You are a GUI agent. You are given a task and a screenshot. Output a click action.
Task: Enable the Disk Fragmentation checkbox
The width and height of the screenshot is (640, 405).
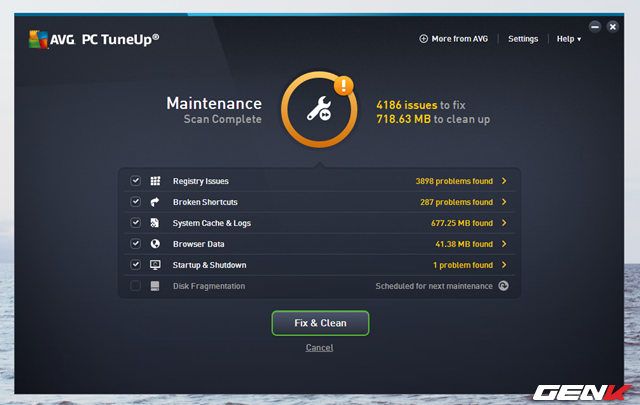point(135,286)
